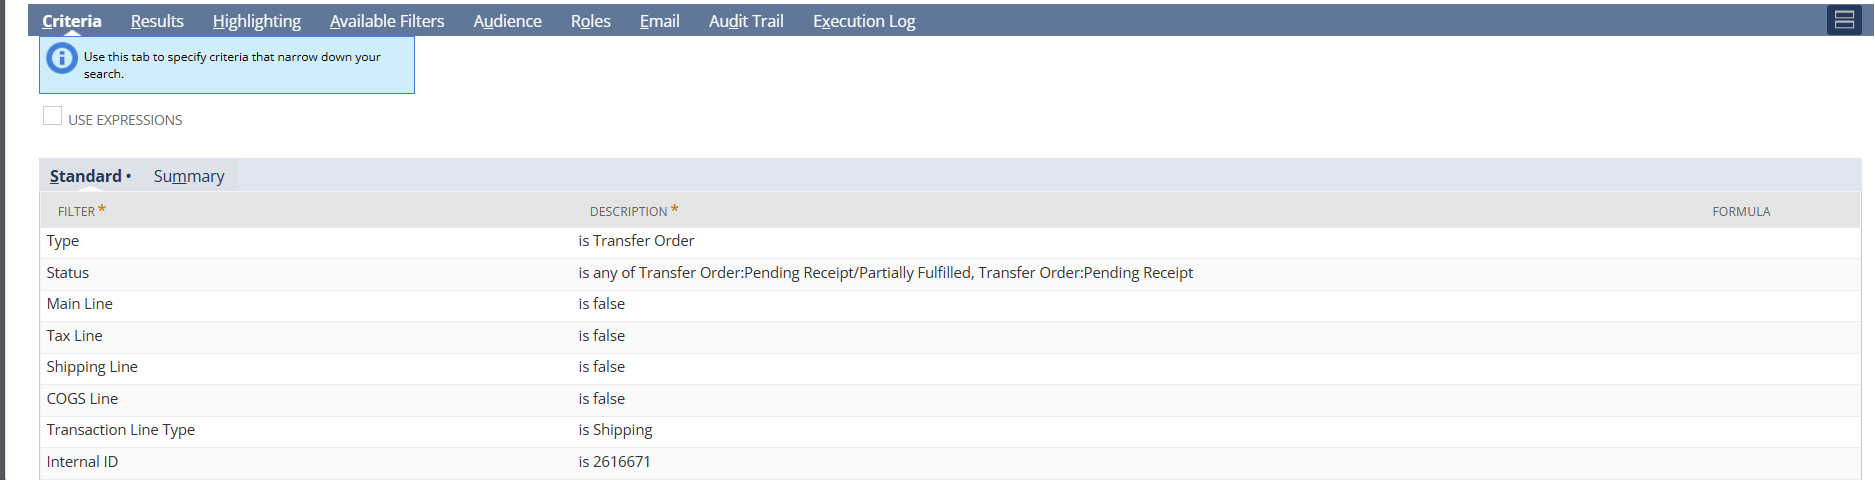Viewport: 1875px width, 480px height.
Task: Click the blue info icon in tooltip
Action: click(62, 59)
